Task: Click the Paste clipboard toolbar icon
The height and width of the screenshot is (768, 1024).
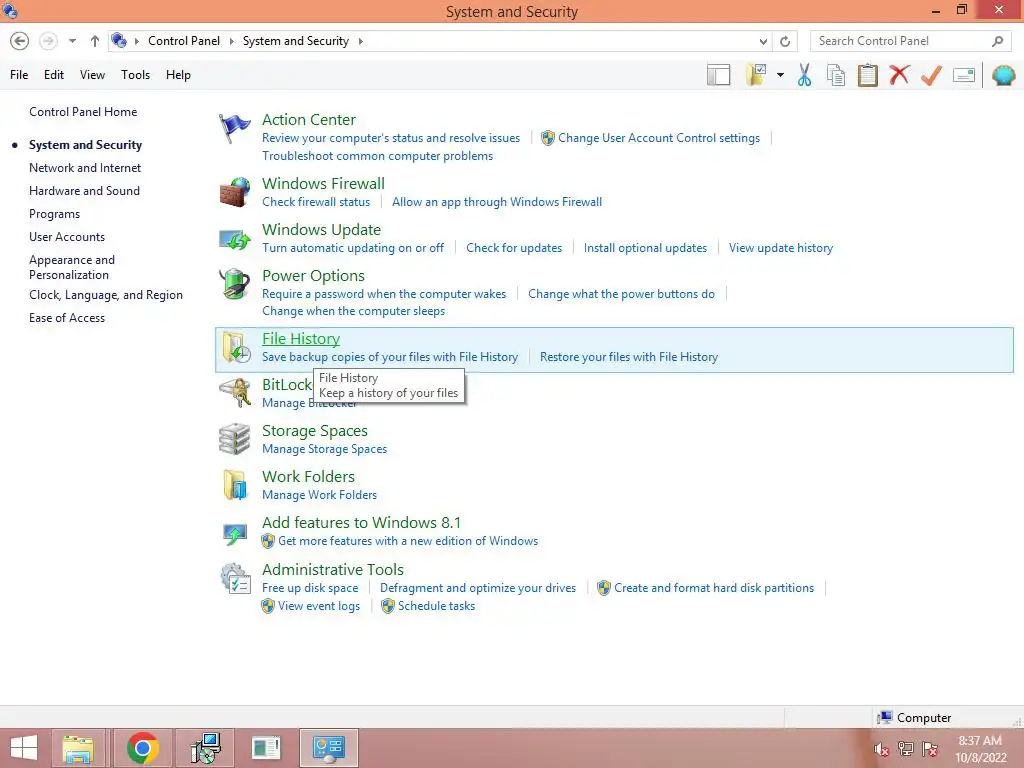Action: click(x=867, y=75)
